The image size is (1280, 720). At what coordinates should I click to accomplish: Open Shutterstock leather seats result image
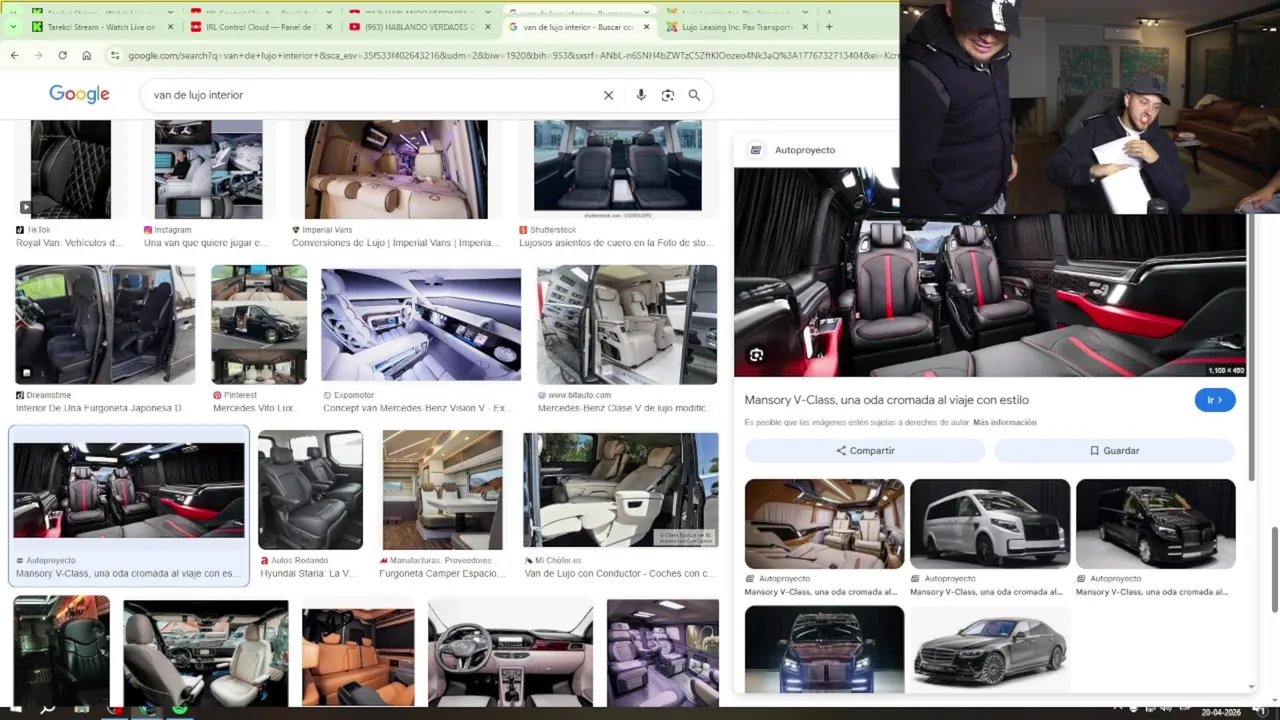[617, 167]
